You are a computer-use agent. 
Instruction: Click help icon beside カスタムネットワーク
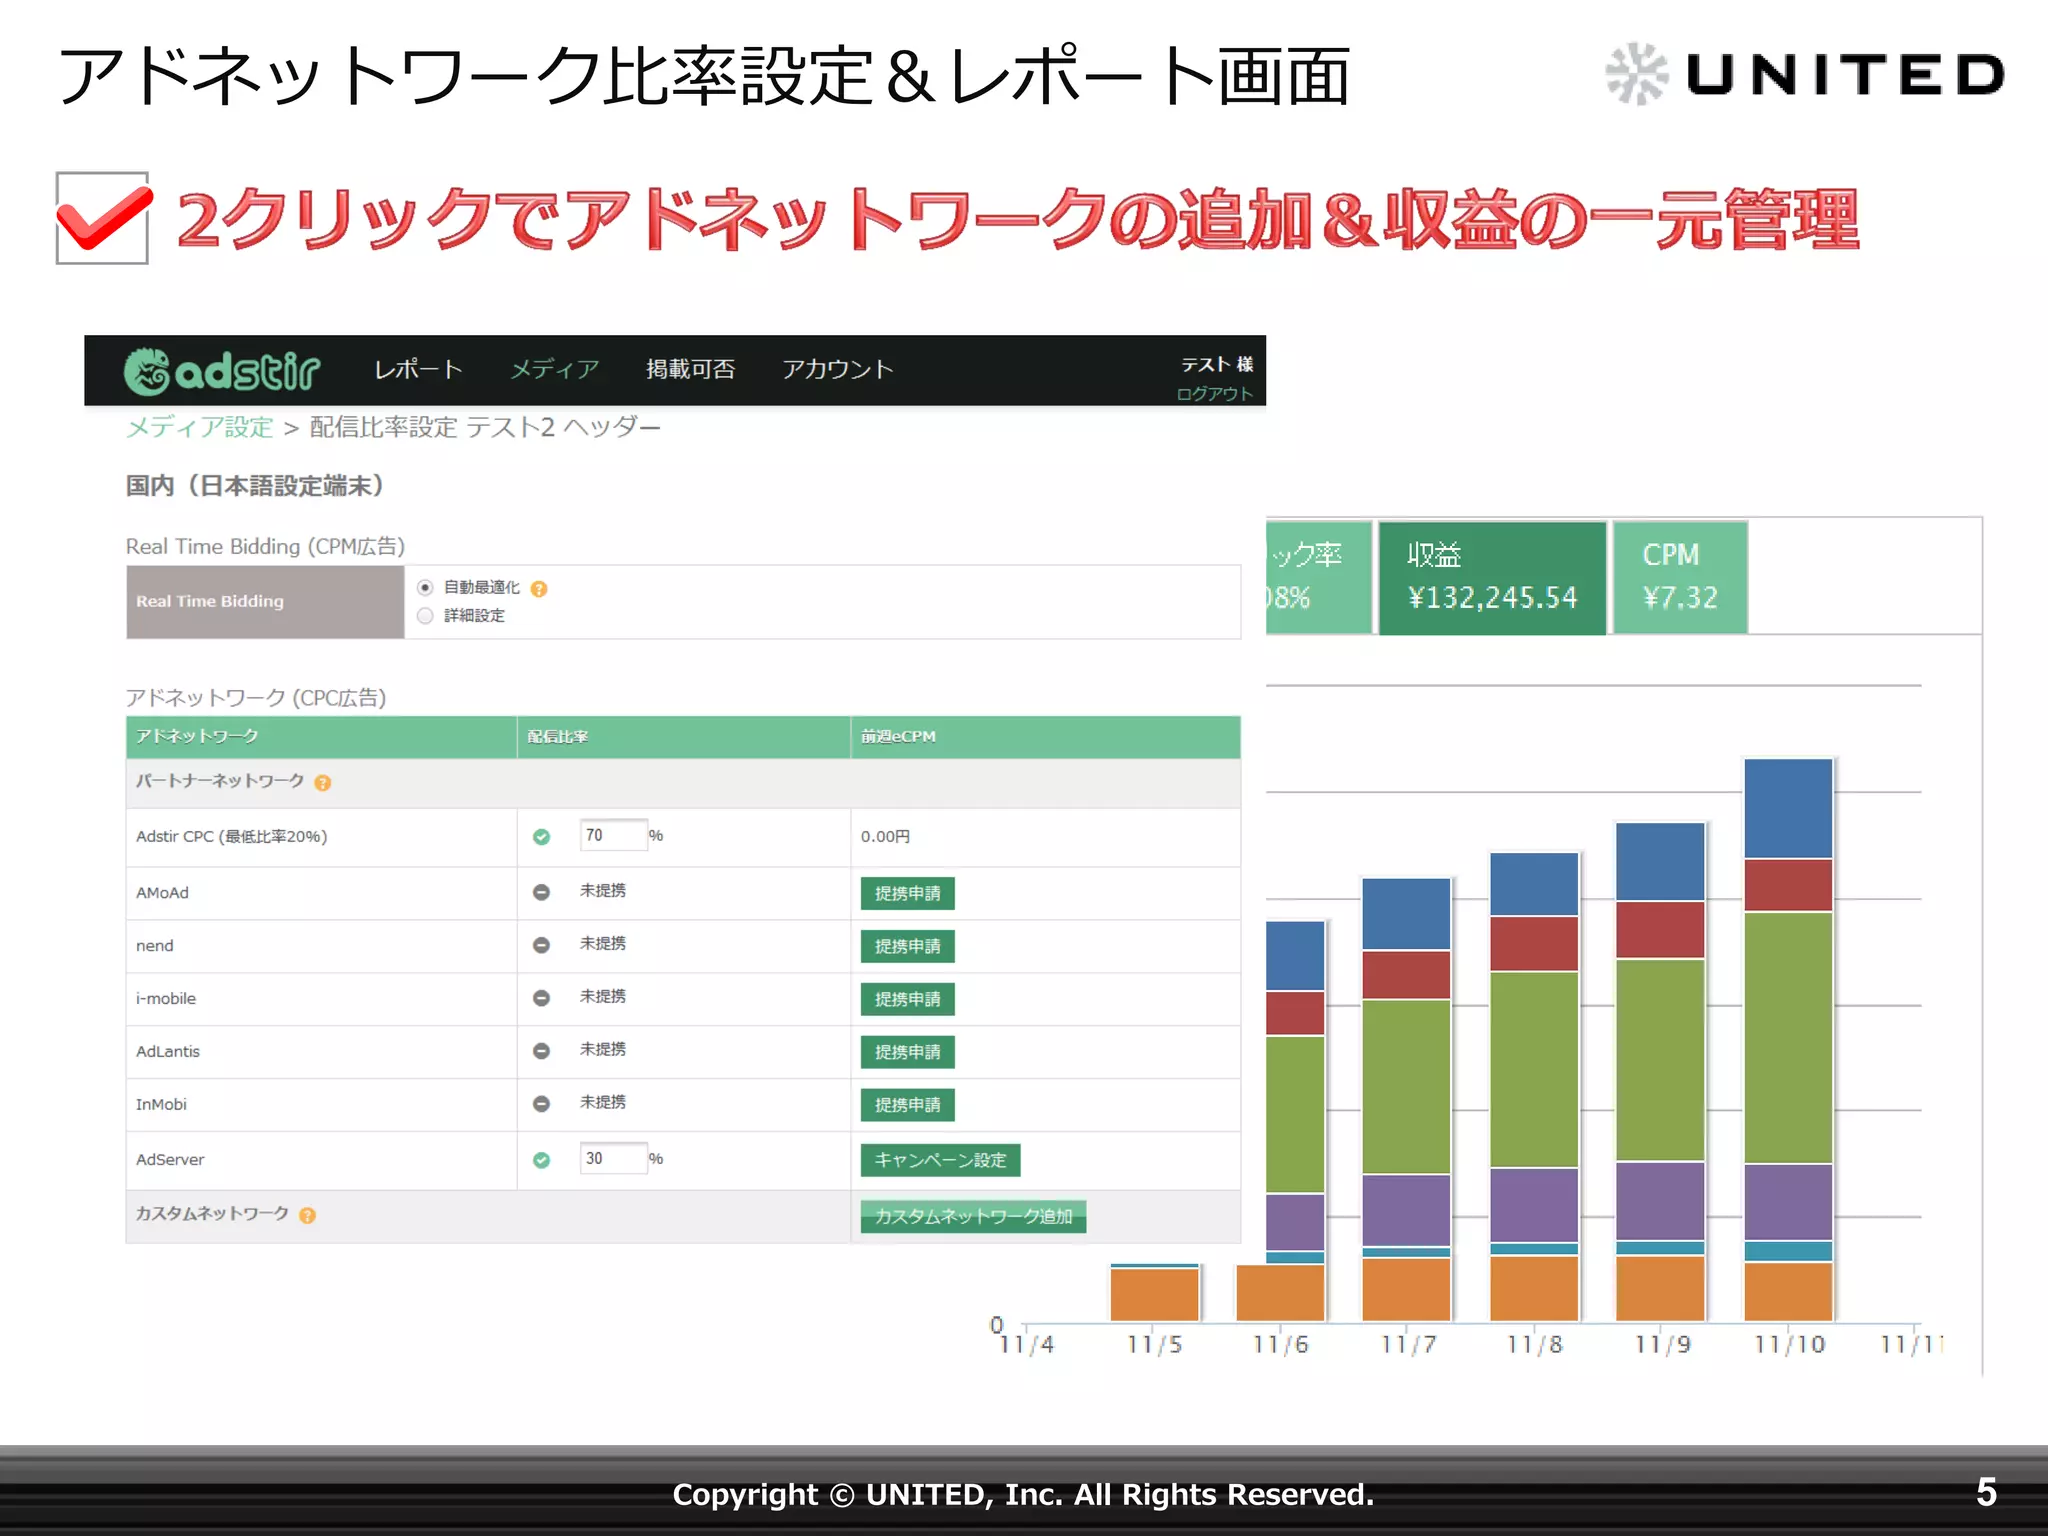[307, 1216]
